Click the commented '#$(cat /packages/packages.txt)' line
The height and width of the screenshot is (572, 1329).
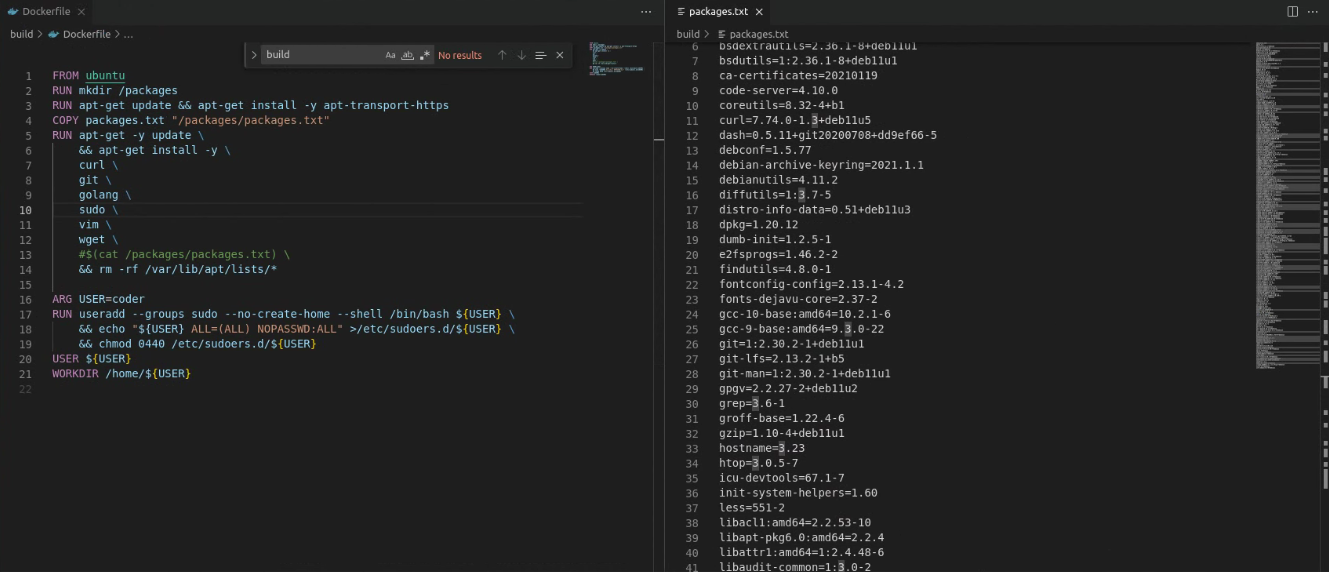[184, 255]
